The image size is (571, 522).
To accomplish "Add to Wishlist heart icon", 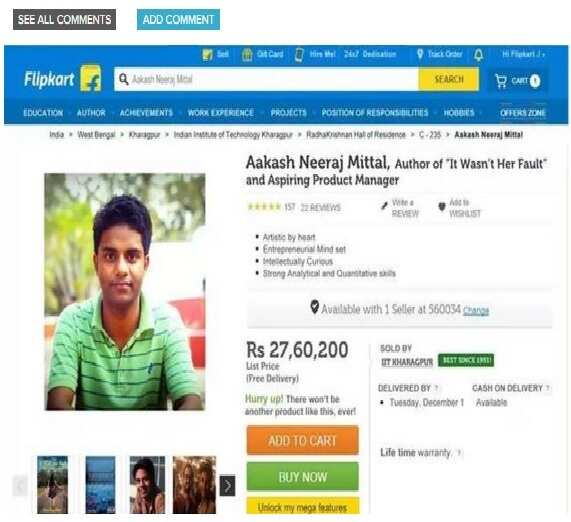I will pos(441,207).
